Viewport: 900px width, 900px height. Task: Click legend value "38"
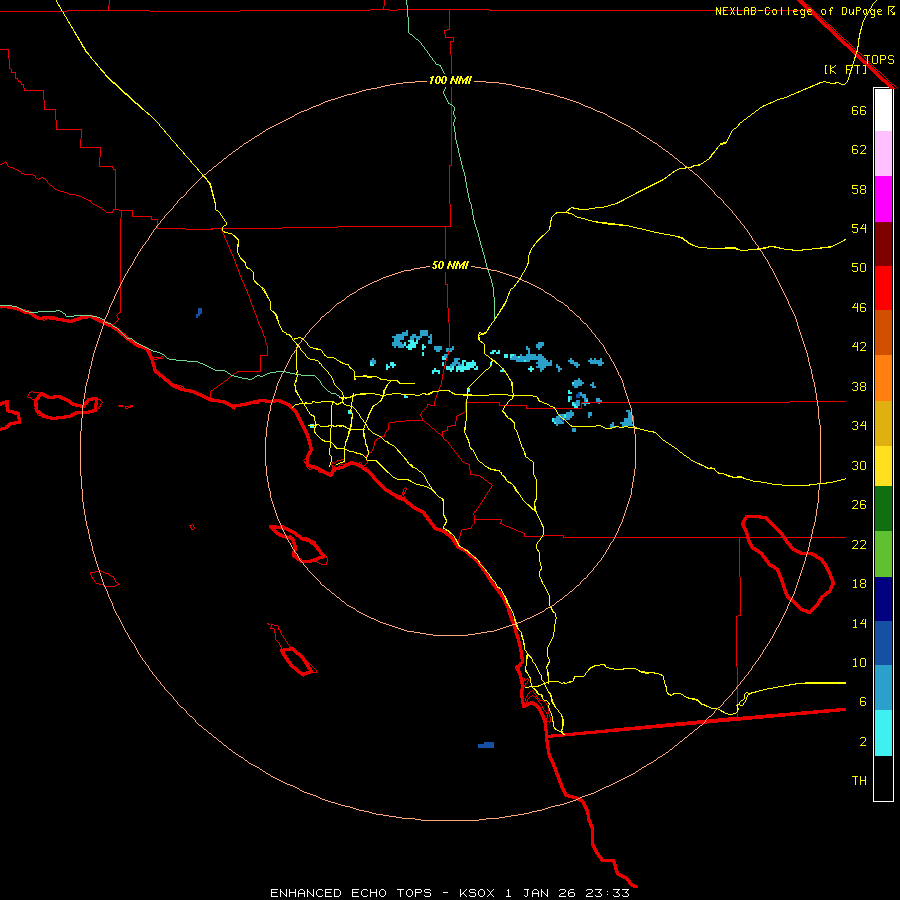859,386
